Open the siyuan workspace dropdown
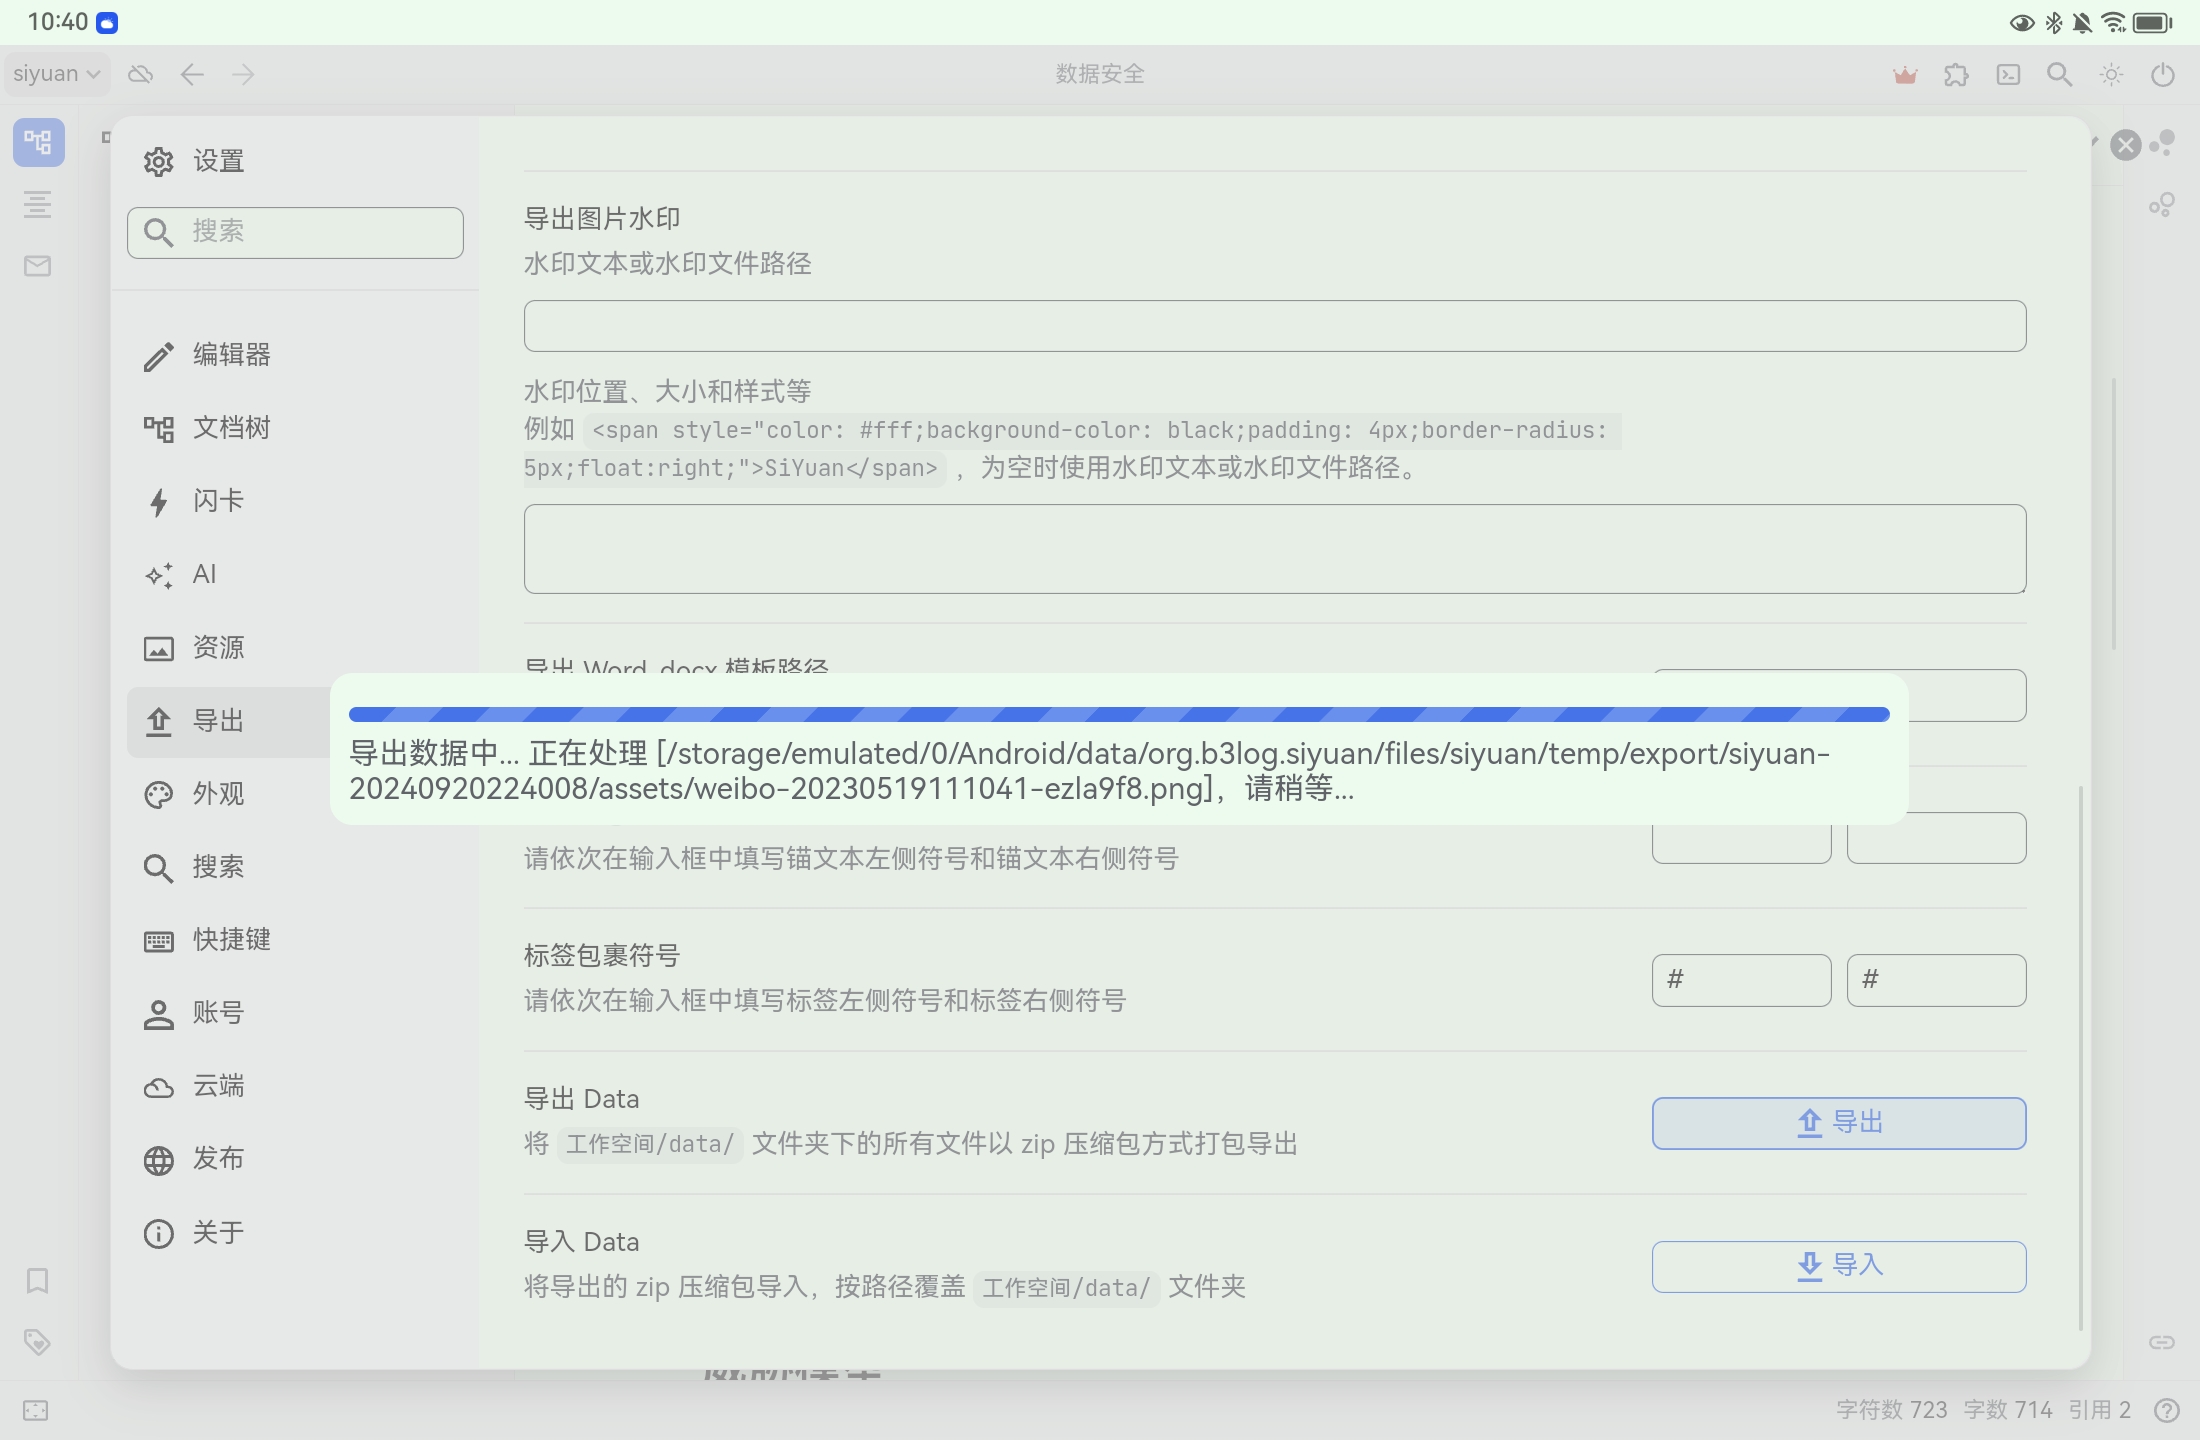This screenshot has width=2200, height=1440. point(55,73)
